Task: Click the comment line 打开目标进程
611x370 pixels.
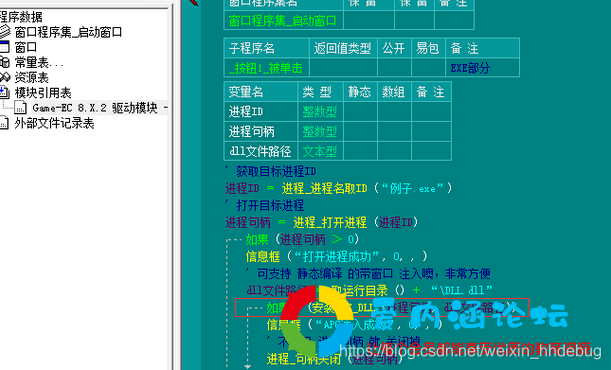Action: point(265,205)
